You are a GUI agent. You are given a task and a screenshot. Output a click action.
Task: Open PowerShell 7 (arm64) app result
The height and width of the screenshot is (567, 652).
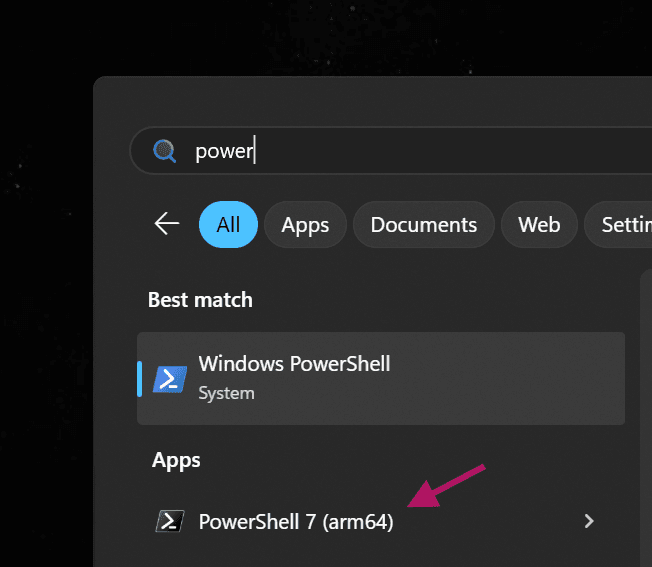[x=381, y=521]
